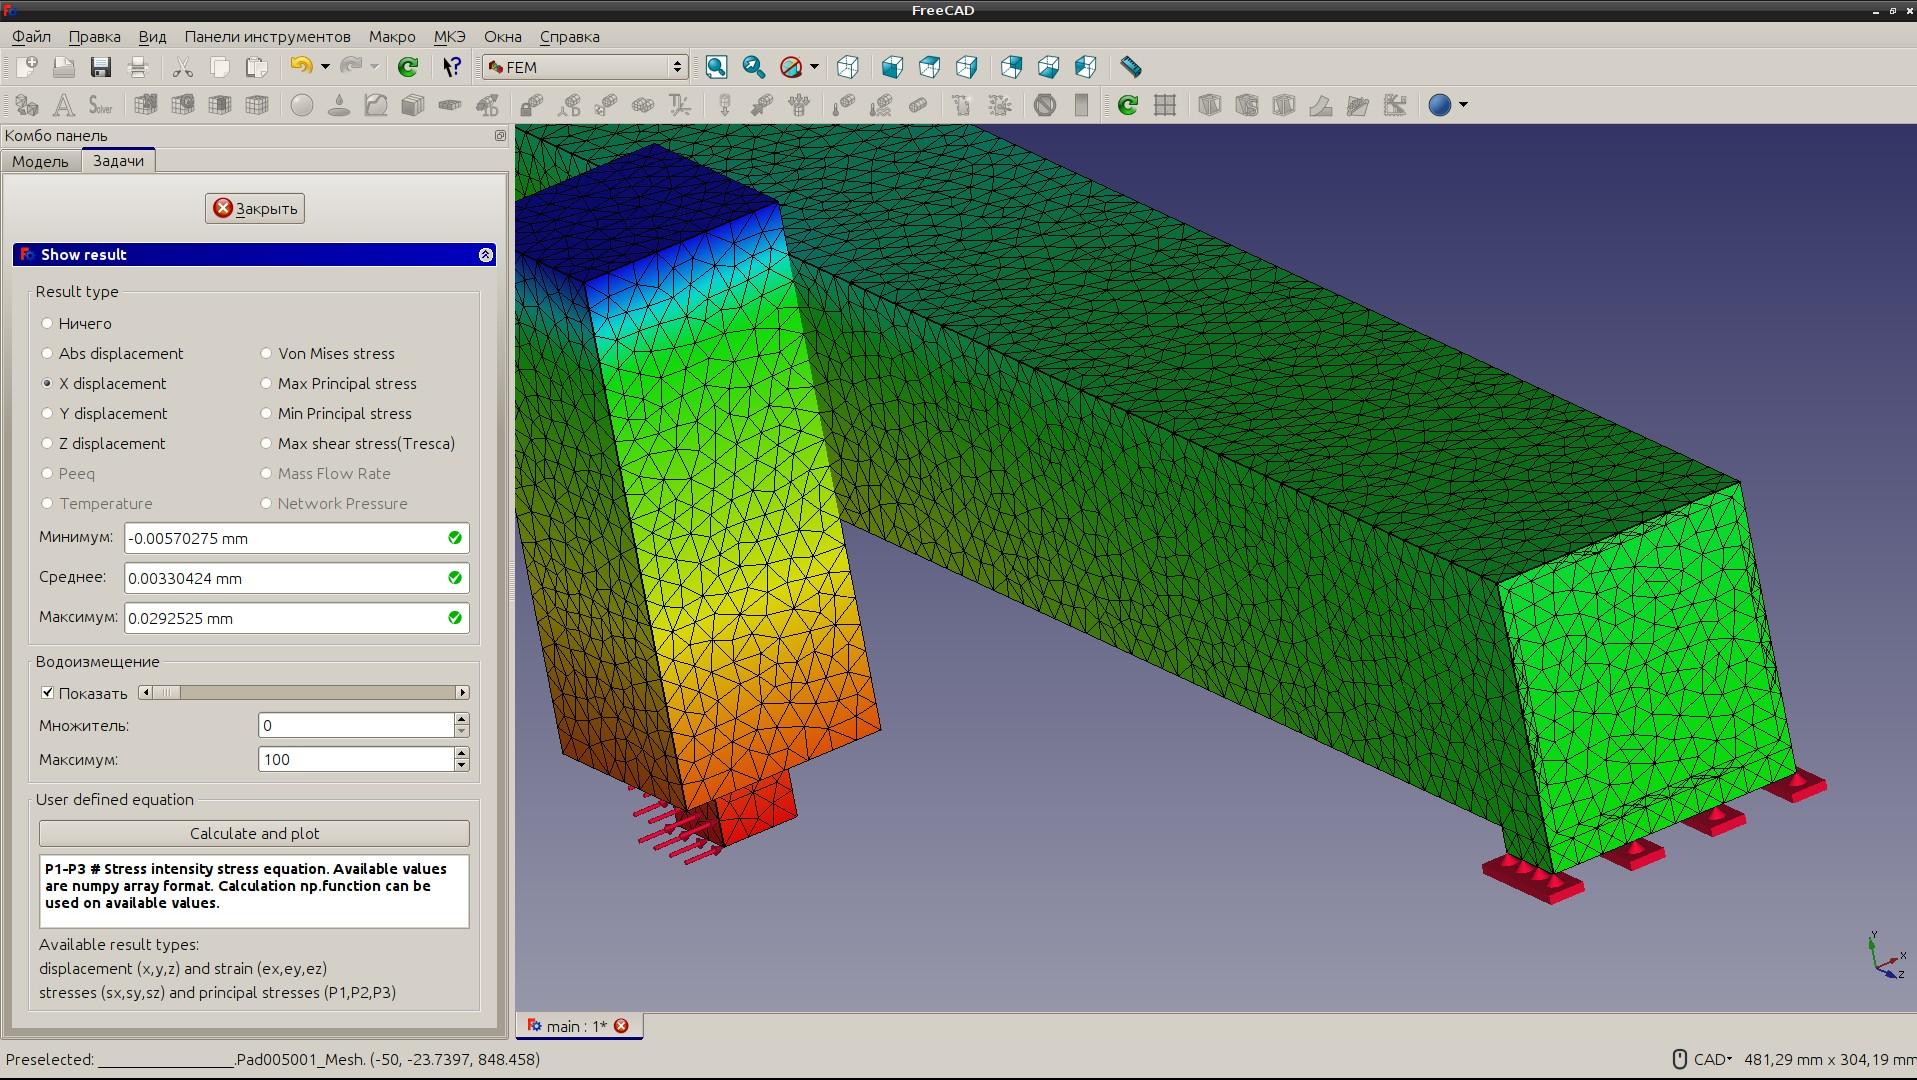The width and height of the screenshot is (1917, 1080).
Task: Click the Rear view cube icon
Action: pos(1011,67)
